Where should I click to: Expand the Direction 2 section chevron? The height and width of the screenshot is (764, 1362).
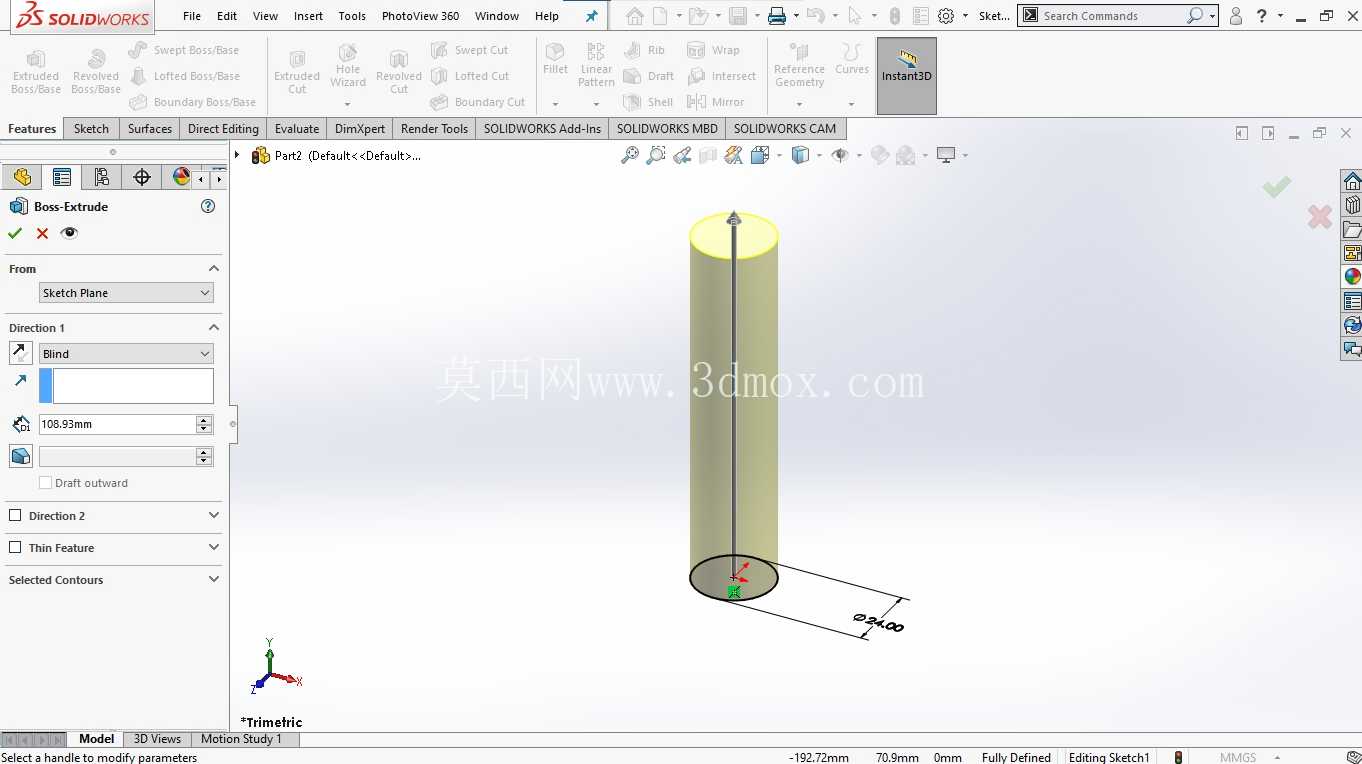214,516
